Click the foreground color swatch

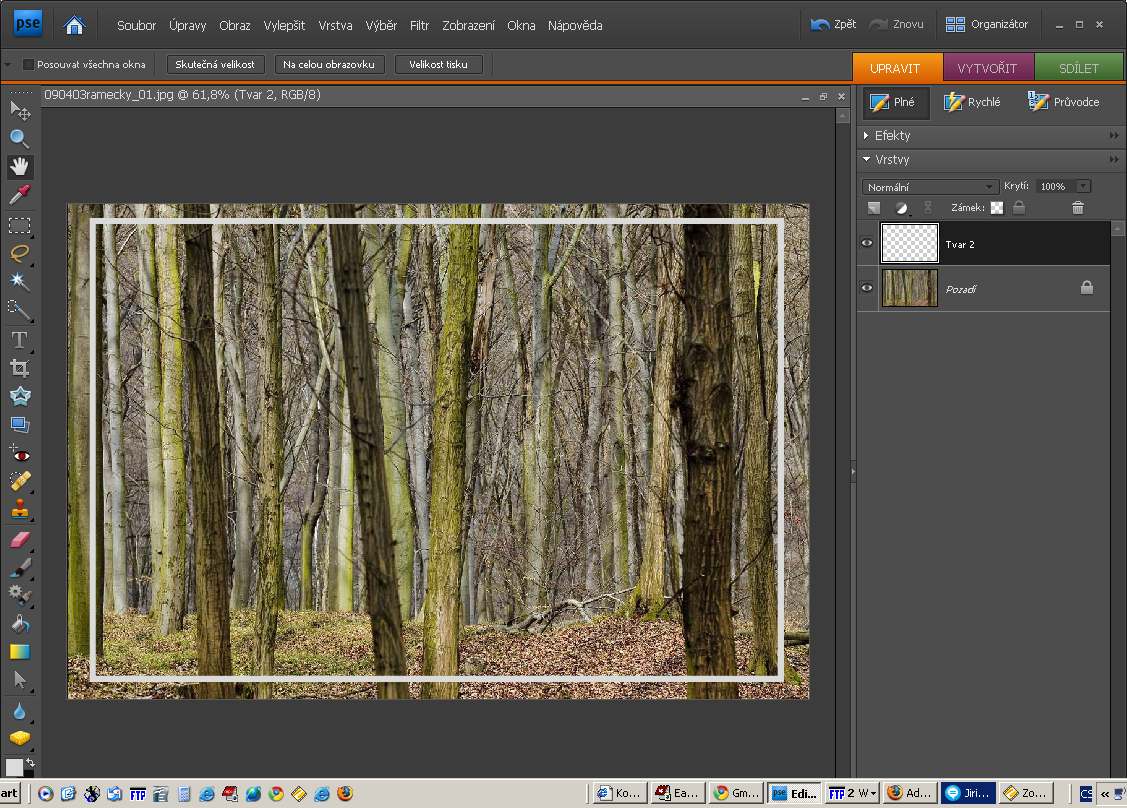13,767
